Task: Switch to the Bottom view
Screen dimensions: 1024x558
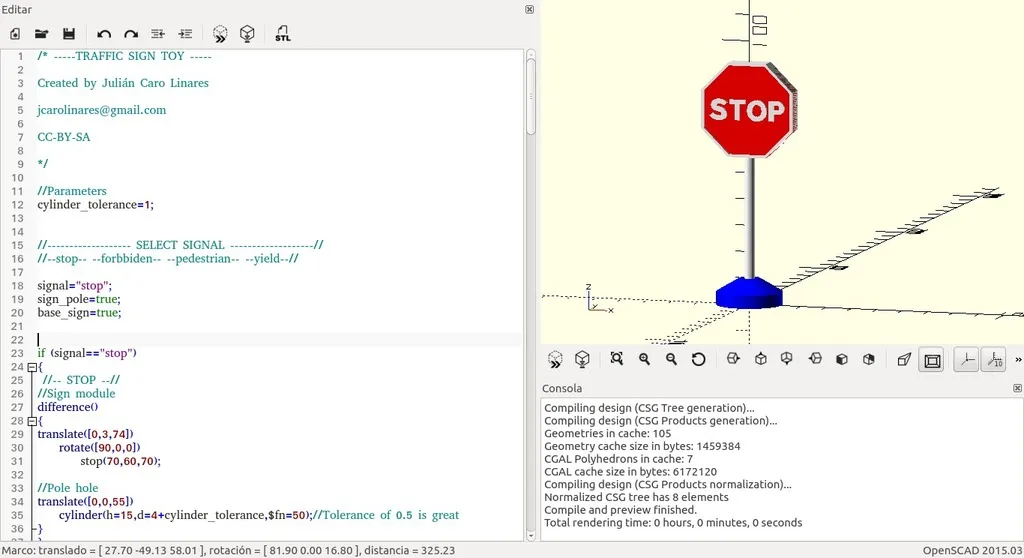Action: (x=787, y=359)
